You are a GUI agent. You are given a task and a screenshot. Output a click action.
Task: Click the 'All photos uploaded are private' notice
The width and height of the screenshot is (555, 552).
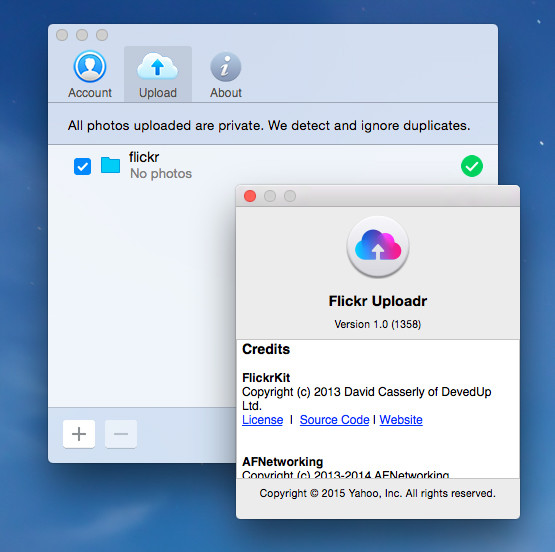pyautogui.click(x=269, y=126)
